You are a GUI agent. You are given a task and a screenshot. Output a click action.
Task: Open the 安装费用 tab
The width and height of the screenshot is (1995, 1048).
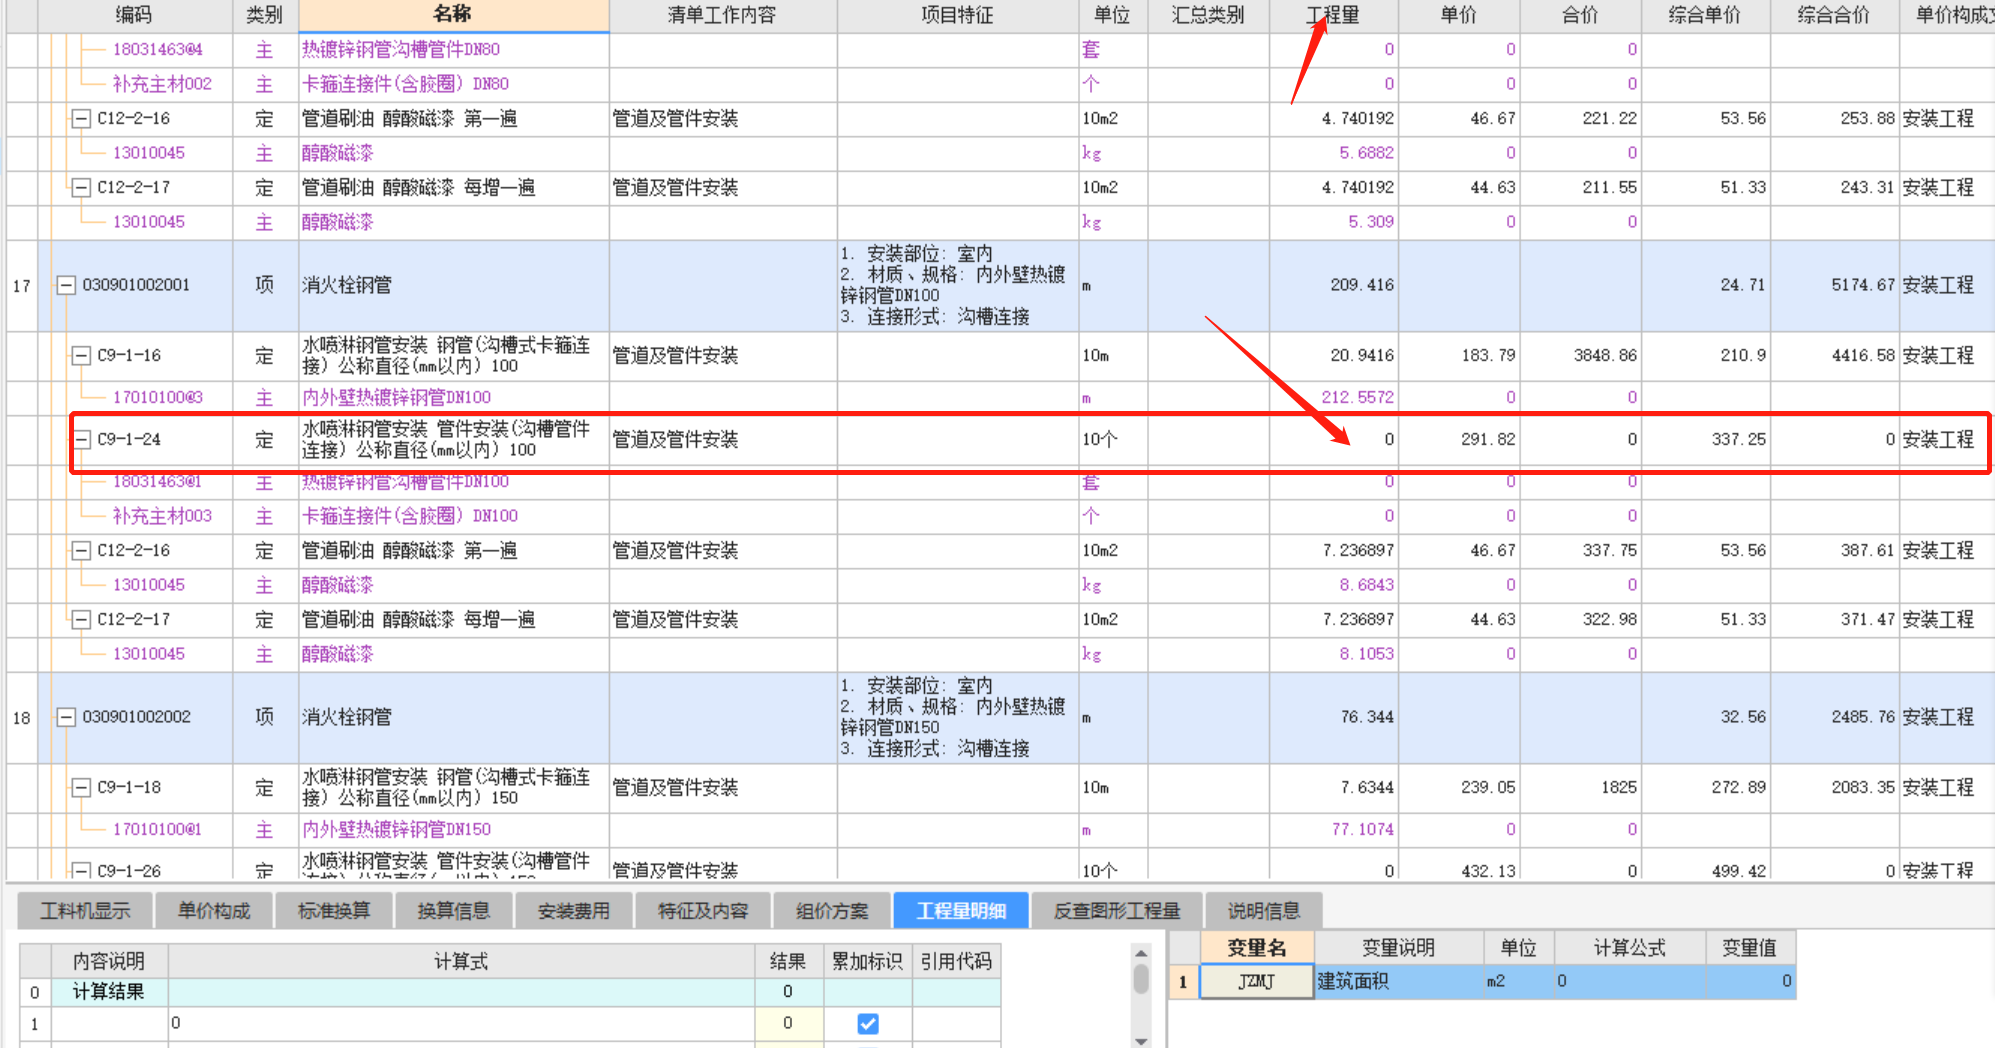[574, 911]
